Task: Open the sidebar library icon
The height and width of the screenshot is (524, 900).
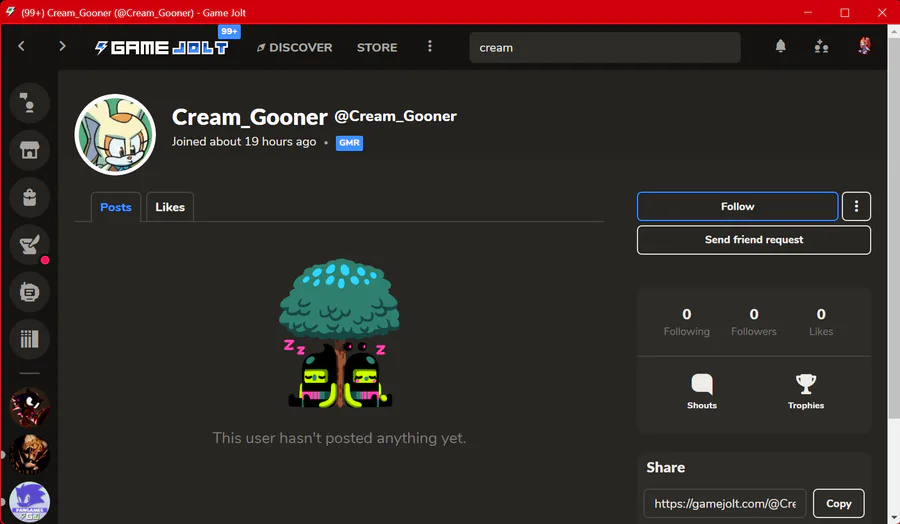Action: [x=29, y=339]
